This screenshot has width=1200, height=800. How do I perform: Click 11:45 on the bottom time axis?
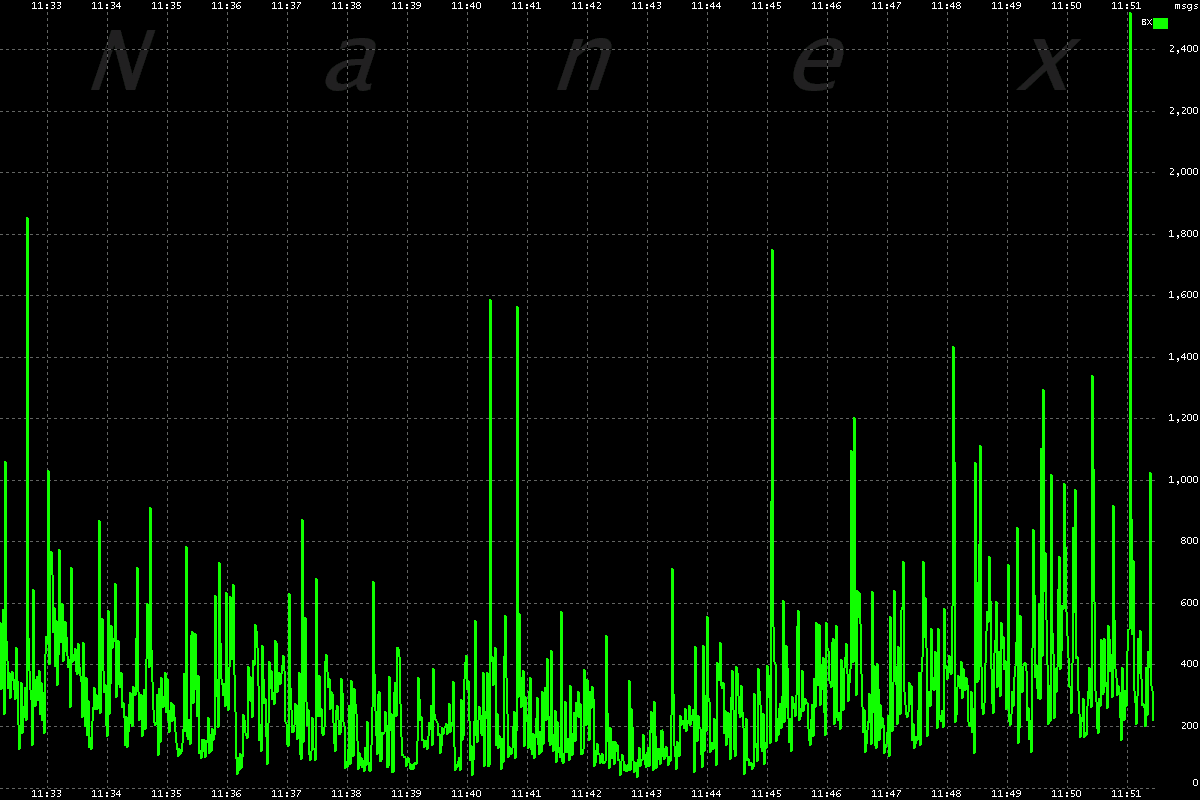click(766, 793)
